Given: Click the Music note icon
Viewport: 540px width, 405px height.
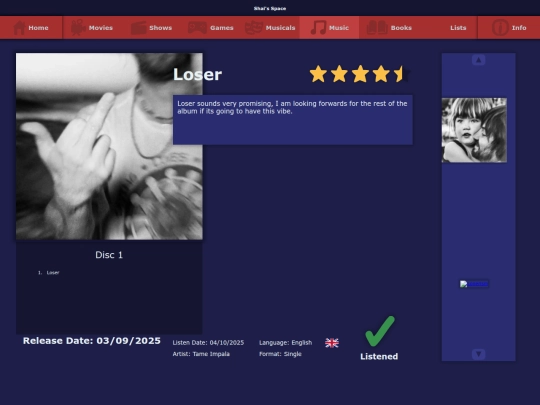Looking at the screenshot, I should point(318,28).
